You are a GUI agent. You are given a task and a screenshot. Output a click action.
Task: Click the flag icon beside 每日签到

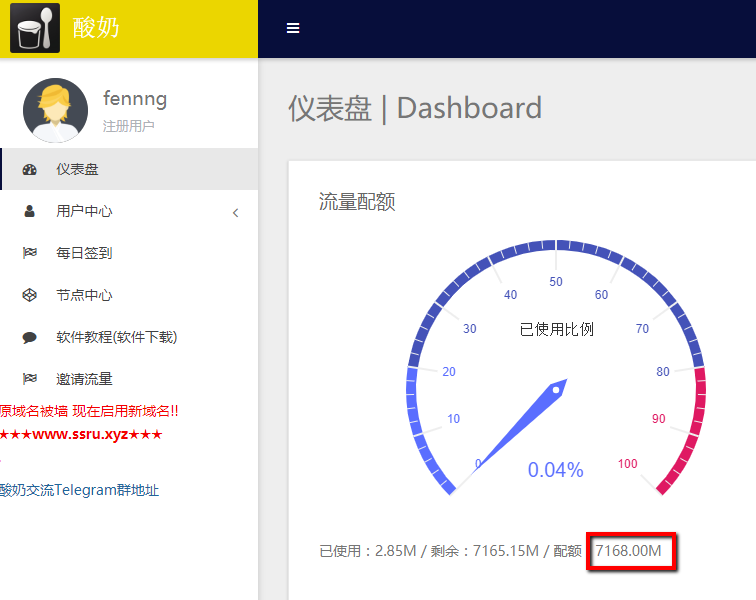(x=29, y=254)
